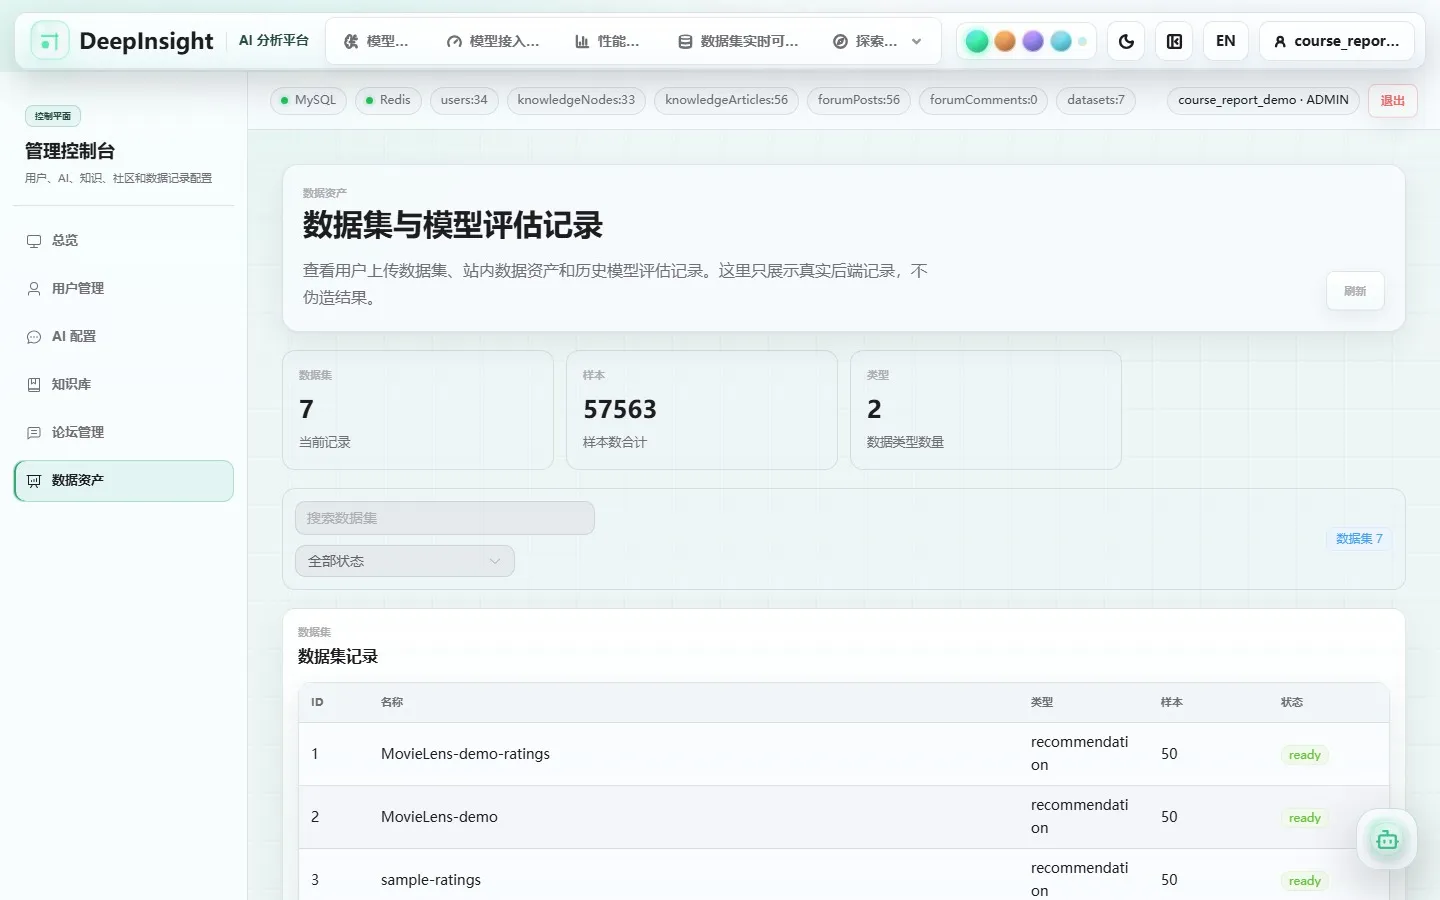Image resolution: width=1440 pixels, height=900 pixels.
Task: Click the 样本 stat card showing 57563
Action: pyautogui.click(x=702, y=410)
